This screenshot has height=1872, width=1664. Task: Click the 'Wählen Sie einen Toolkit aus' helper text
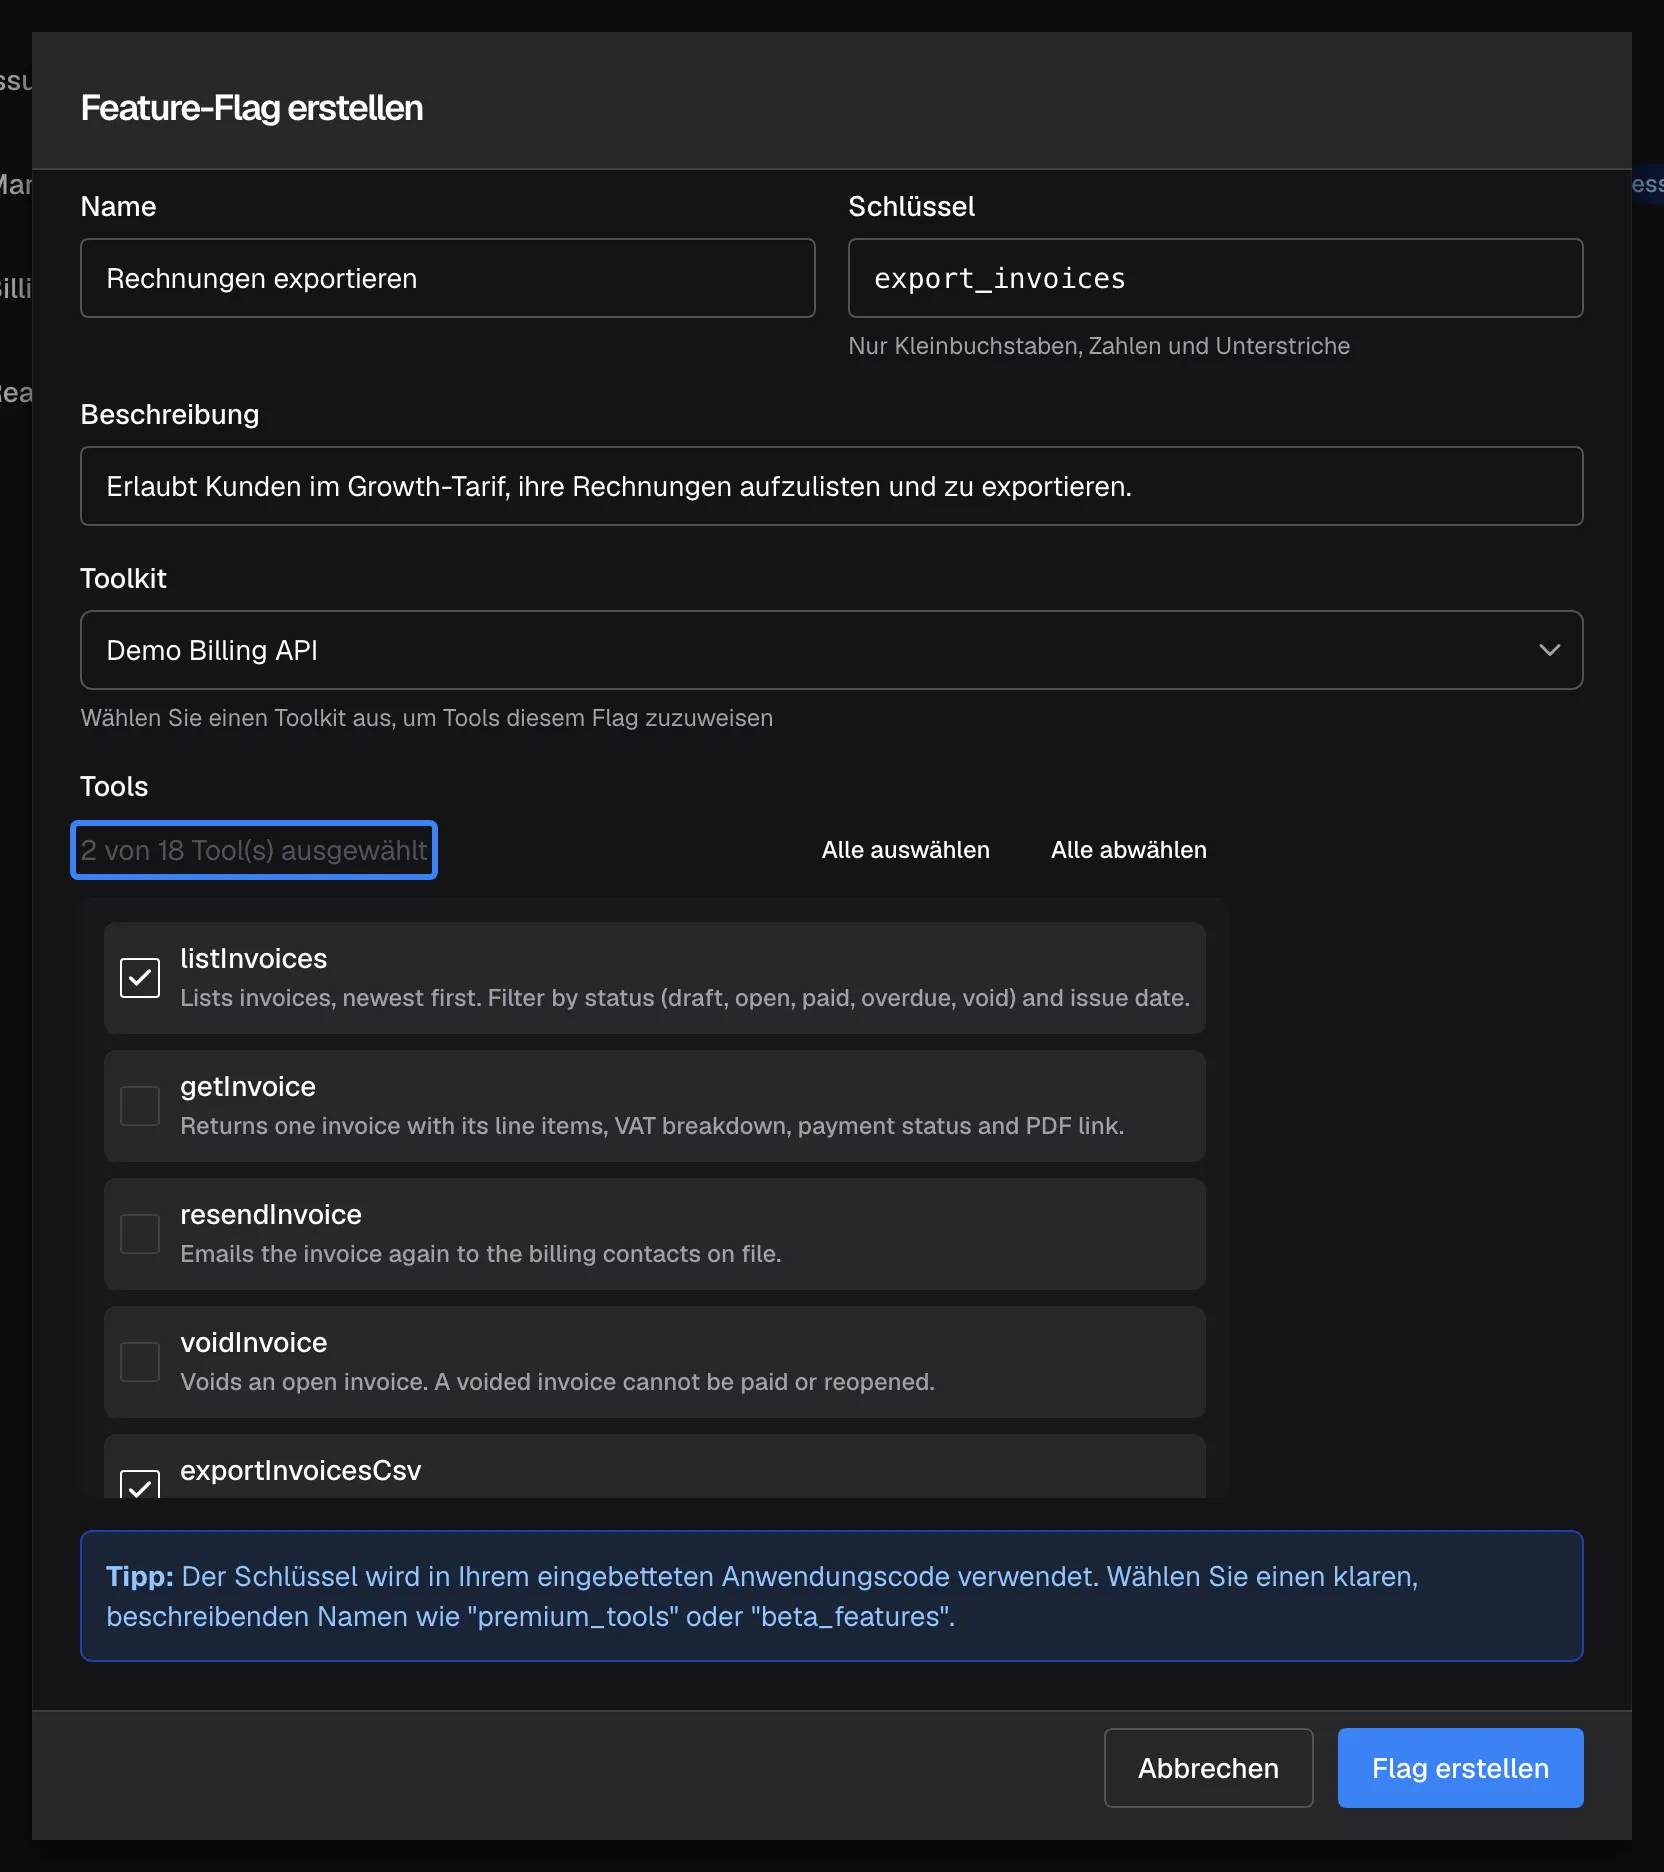coord(427,718)
